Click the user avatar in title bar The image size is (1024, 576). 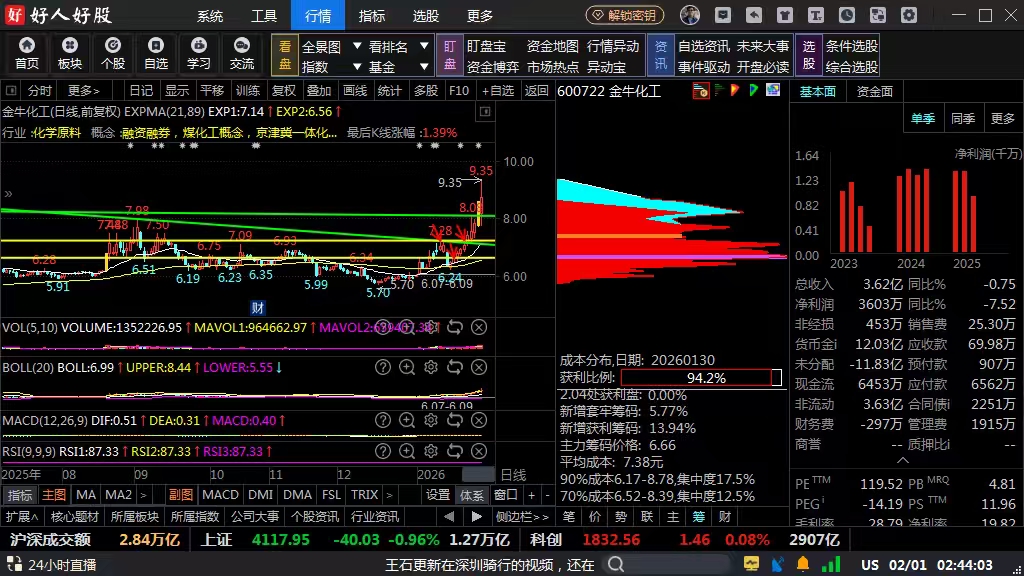(690, 15)
